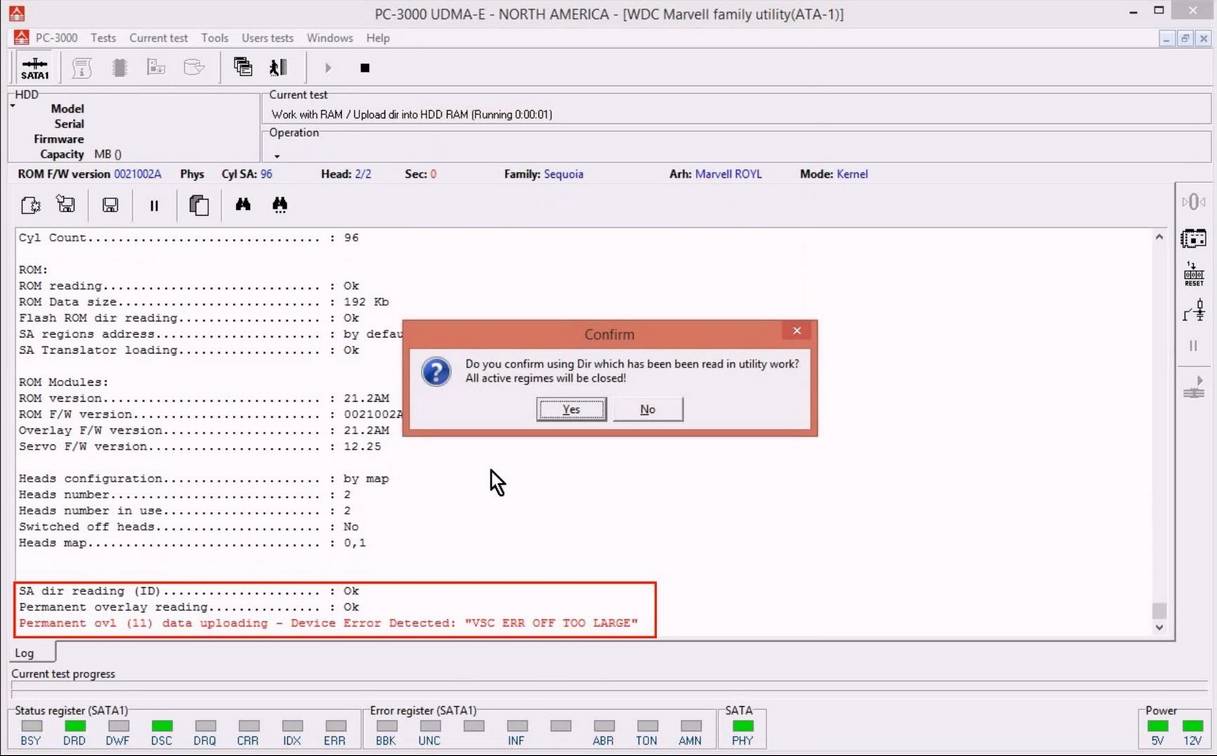Open the Tests menu
1217x756 pixels.
point(103,38)
